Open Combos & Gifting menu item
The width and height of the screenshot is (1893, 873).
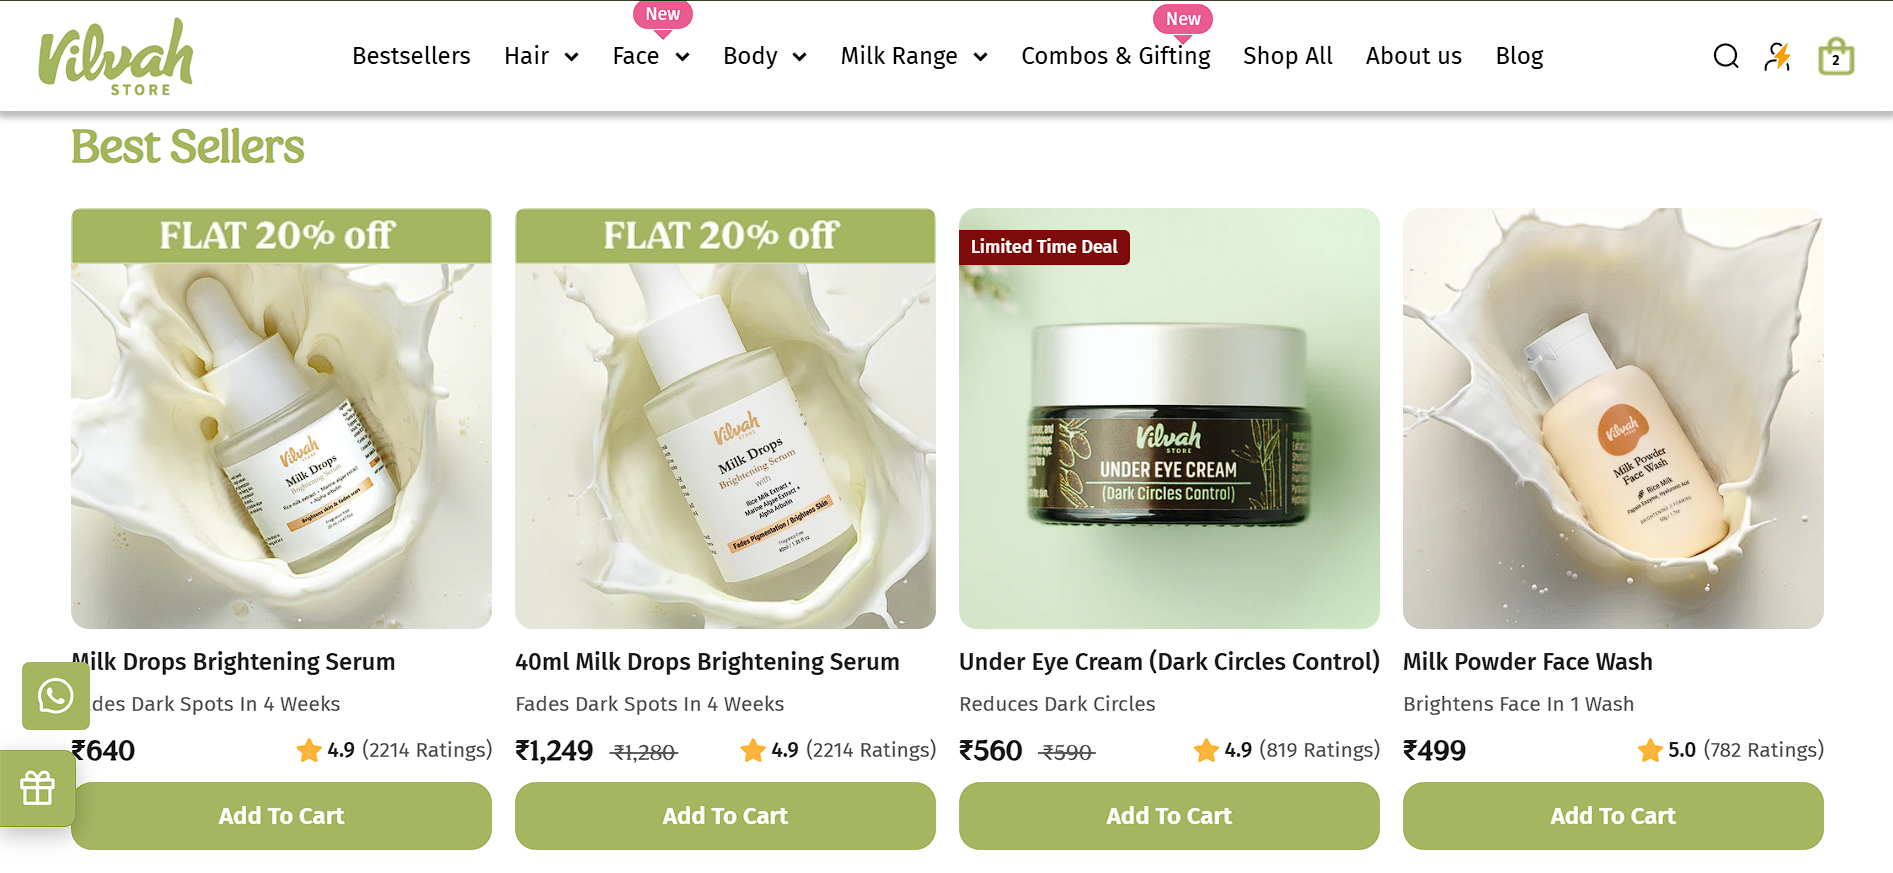(1115, 56)
